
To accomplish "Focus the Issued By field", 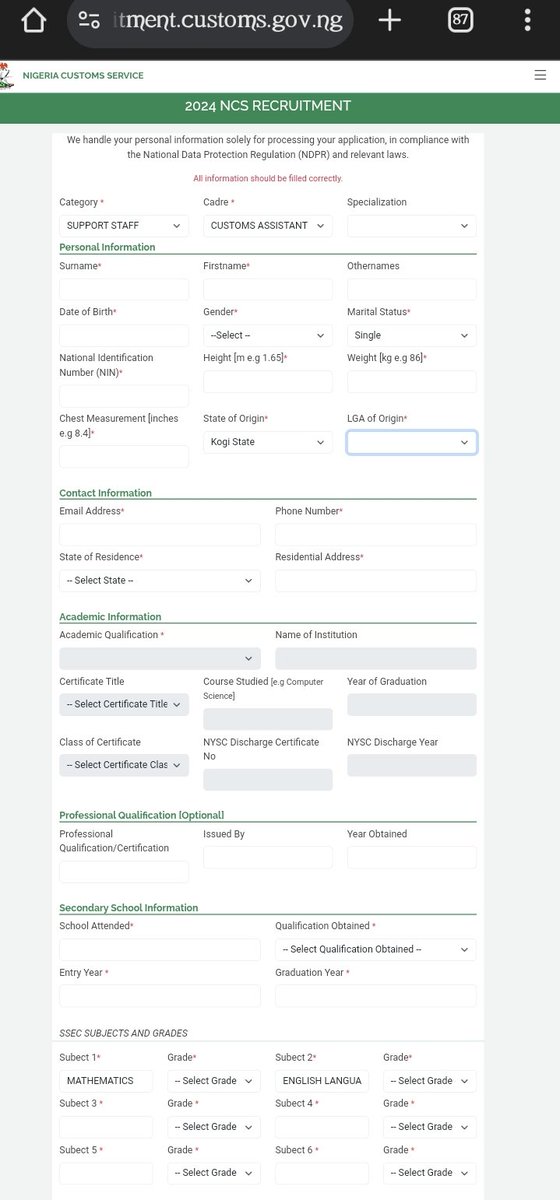I will (x=268, y=857).
